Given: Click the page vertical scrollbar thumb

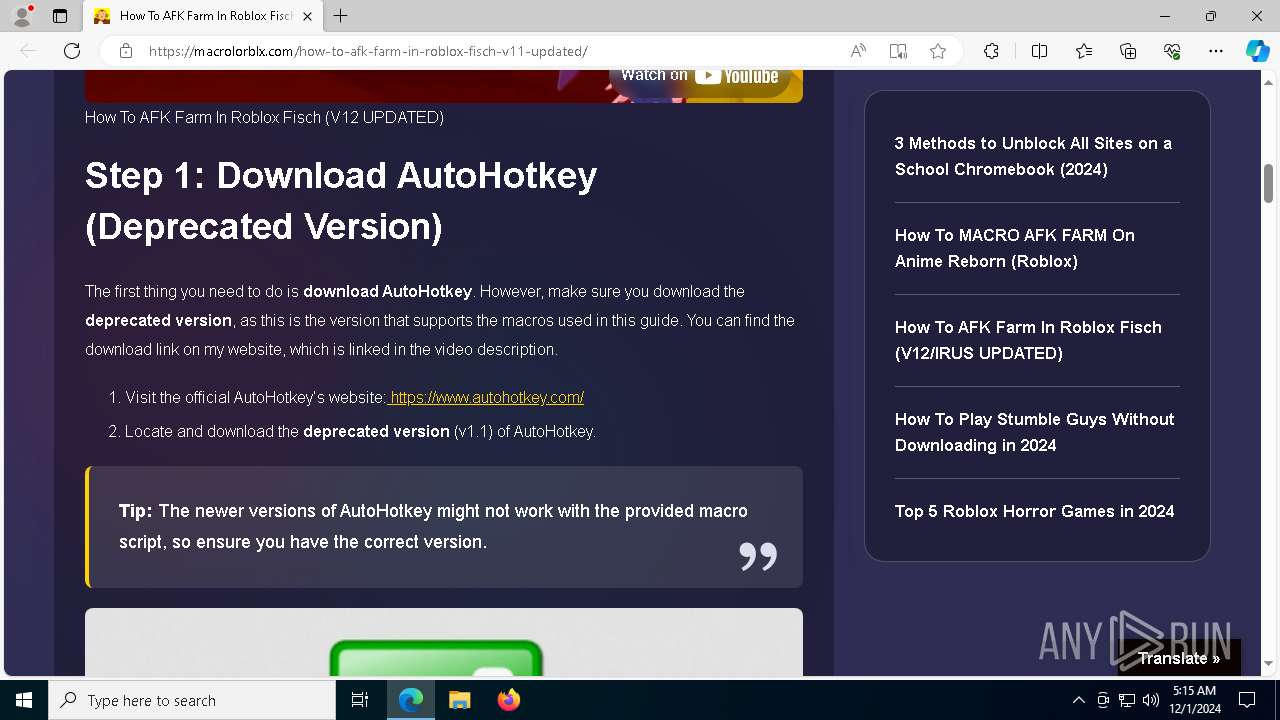Looking at the screenshot, I should [1268, 182].
